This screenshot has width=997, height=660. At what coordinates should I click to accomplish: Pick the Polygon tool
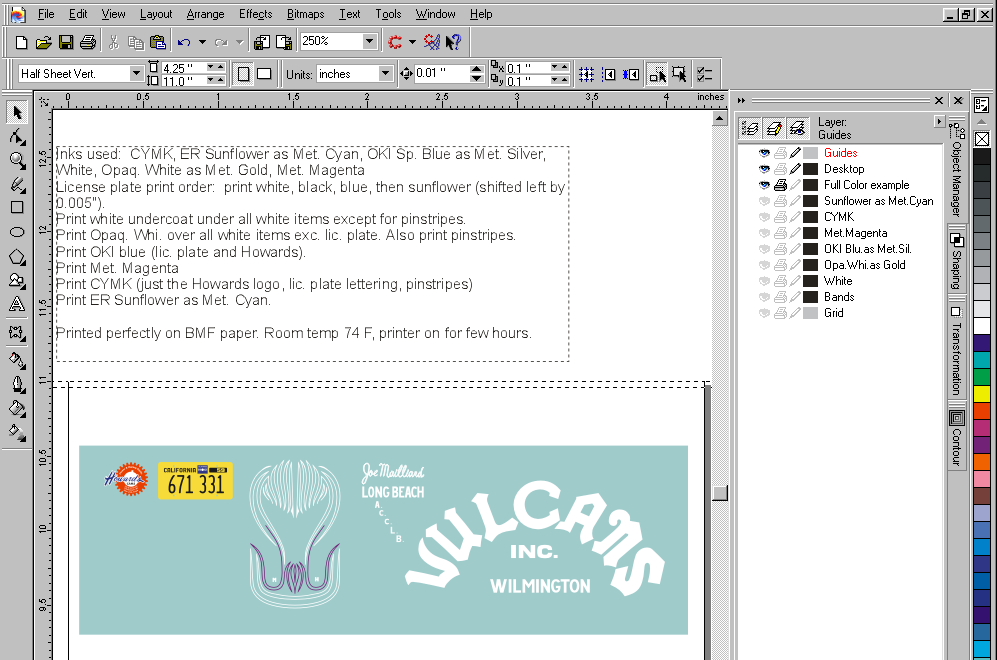coord(17,257)
